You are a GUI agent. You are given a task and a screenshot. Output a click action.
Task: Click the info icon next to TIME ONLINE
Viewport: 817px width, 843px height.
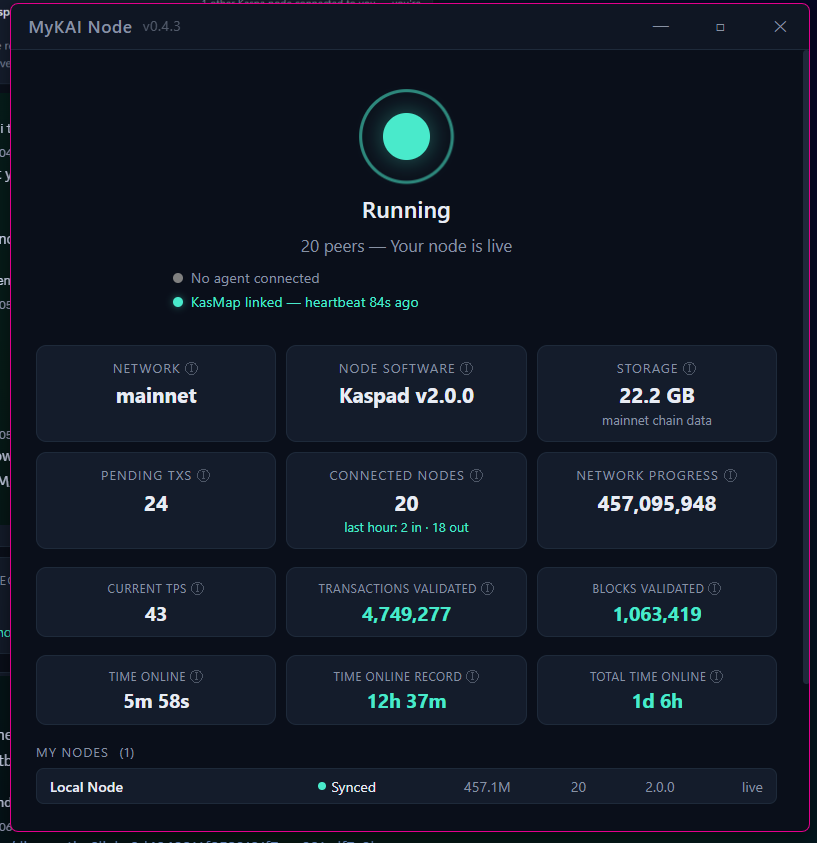(x=197, y=676)
